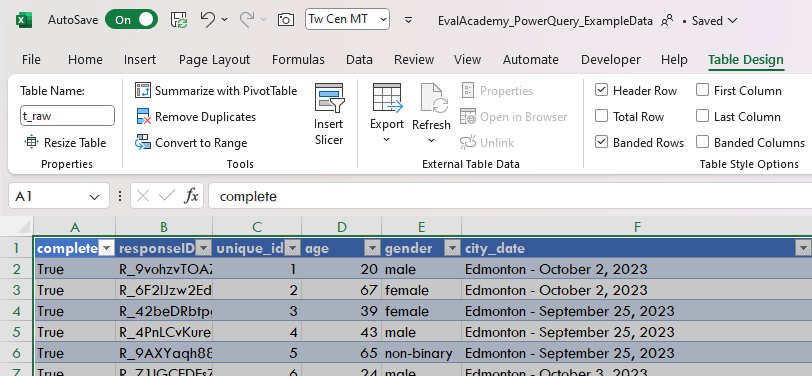Expand the Refresh dropdown arrow
This screenshot has width=812, height=376.
tap(431, 140)
